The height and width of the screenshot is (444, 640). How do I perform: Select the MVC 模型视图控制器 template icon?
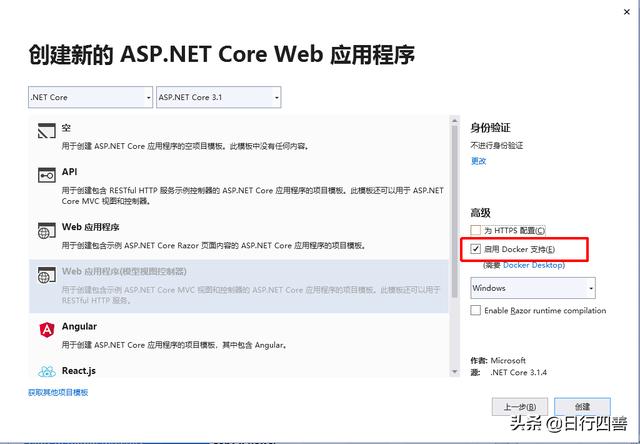(47, 275)
